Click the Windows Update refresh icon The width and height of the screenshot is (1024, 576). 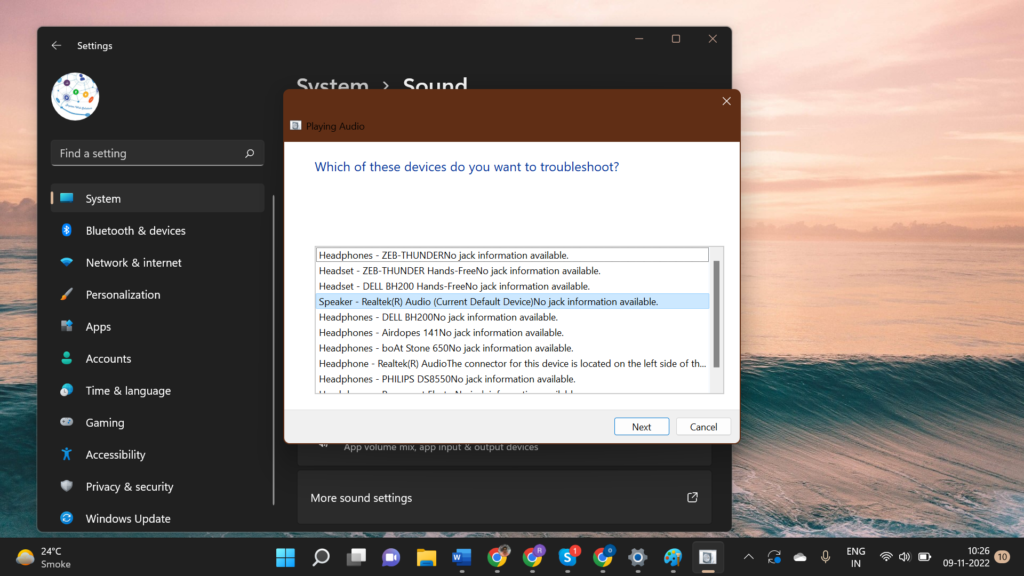point(67,518)
